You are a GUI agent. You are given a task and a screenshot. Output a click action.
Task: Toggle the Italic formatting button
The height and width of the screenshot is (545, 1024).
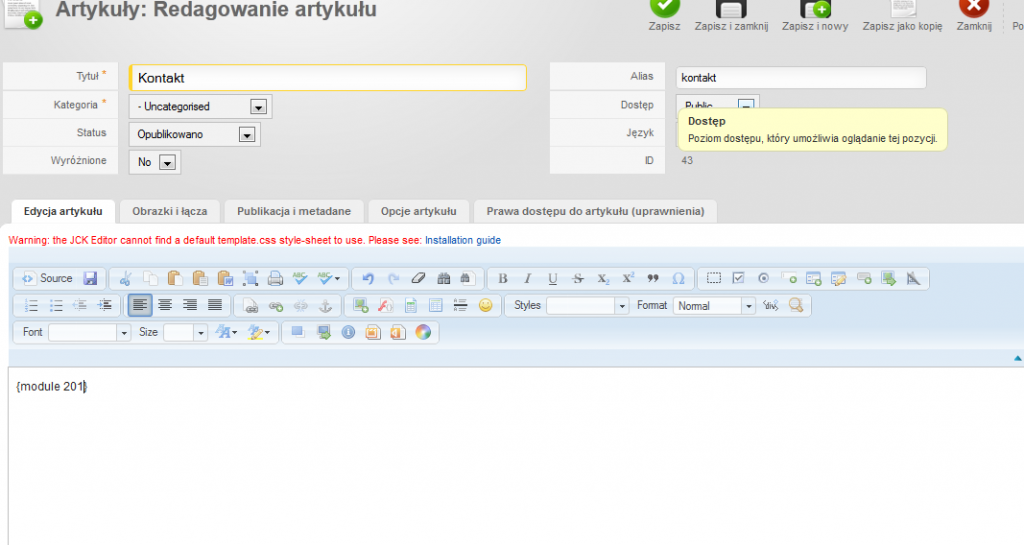click(x=528, y=279)
